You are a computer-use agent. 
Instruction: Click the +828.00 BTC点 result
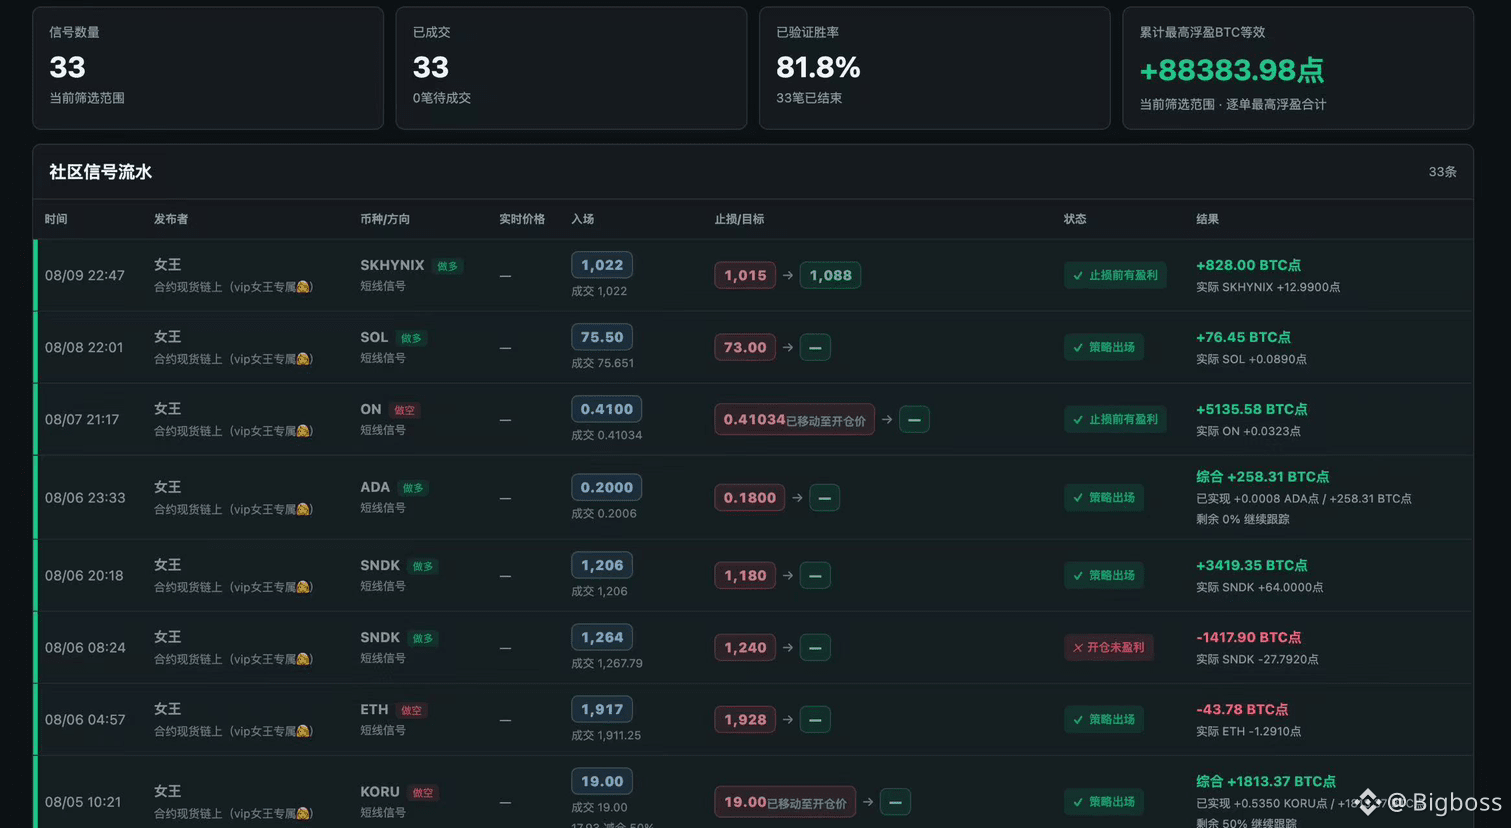pos(1248,265)
